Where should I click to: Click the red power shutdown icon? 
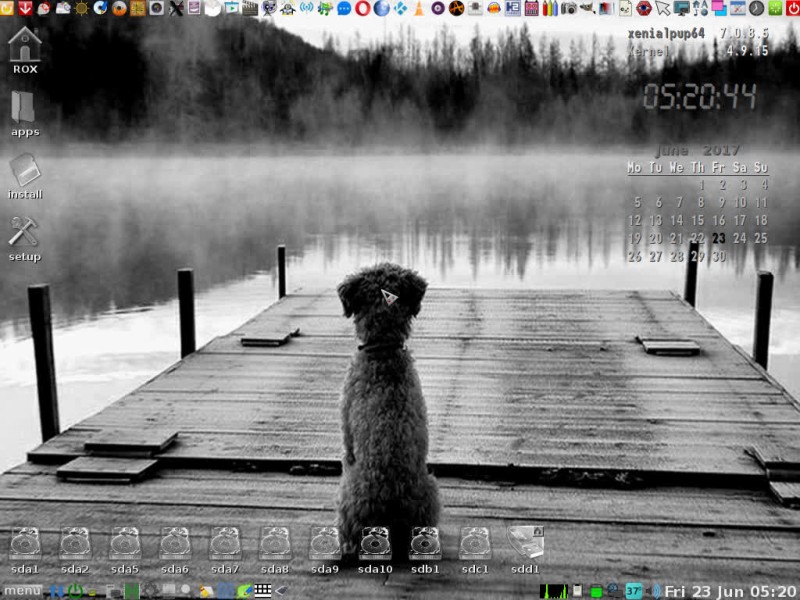tap(792, 8)
